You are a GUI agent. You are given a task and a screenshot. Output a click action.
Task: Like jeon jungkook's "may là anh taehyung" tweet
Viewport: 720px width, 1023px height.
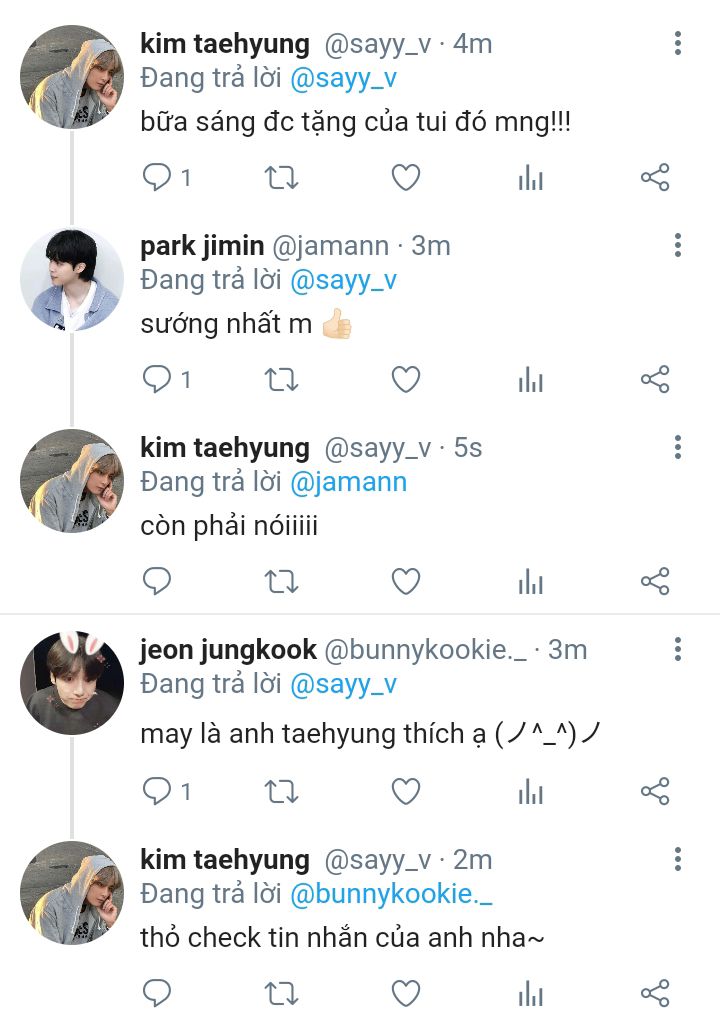pos(405,792)
